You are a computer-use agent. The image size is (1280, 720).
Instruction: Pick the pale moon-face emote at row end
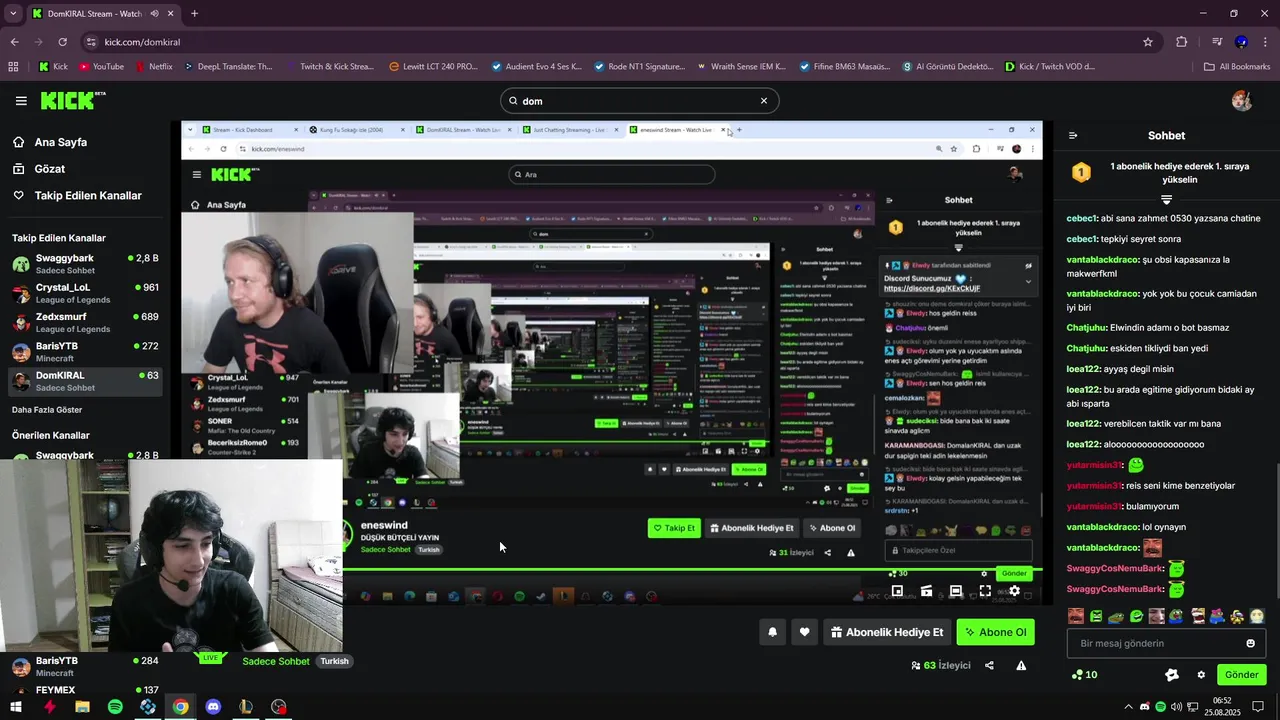click(x=1257, y=616)
